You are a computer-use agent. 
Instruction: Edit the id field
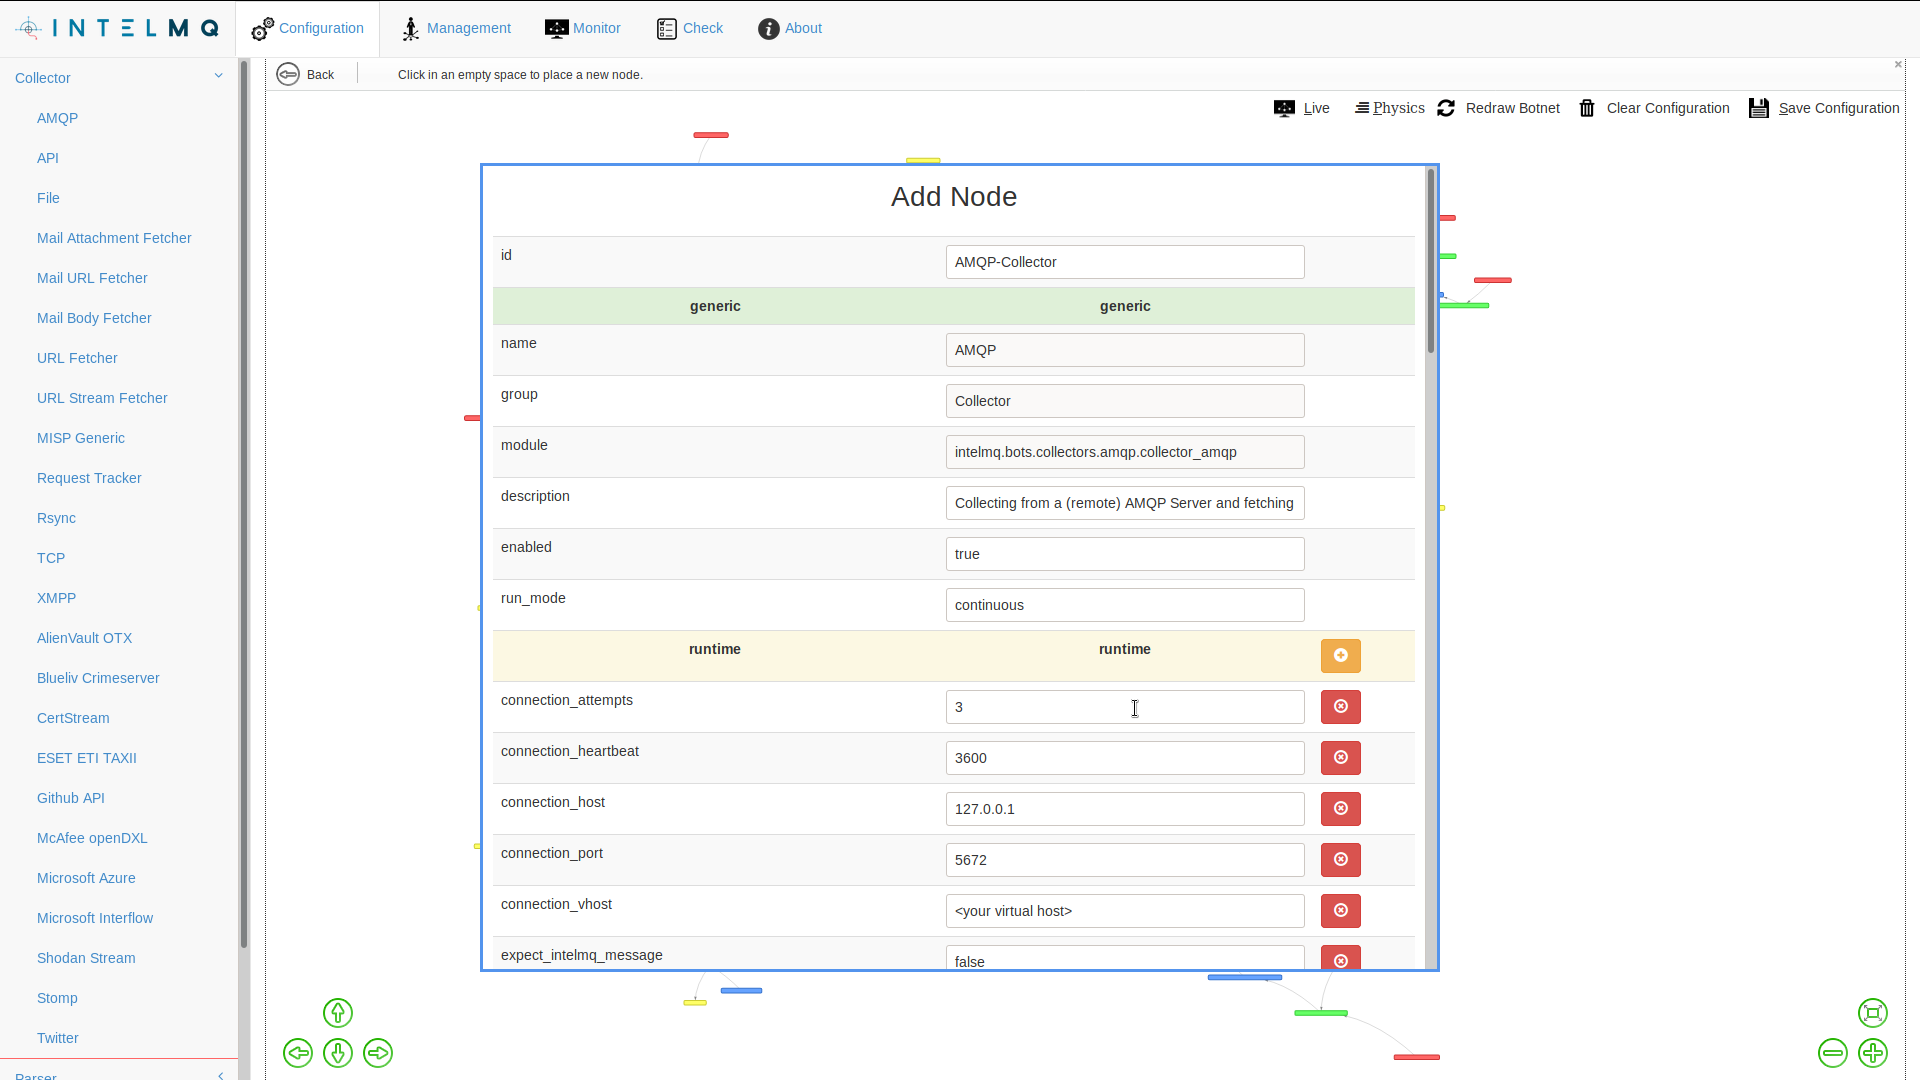pyautogui.click(x=1125, y=262)
